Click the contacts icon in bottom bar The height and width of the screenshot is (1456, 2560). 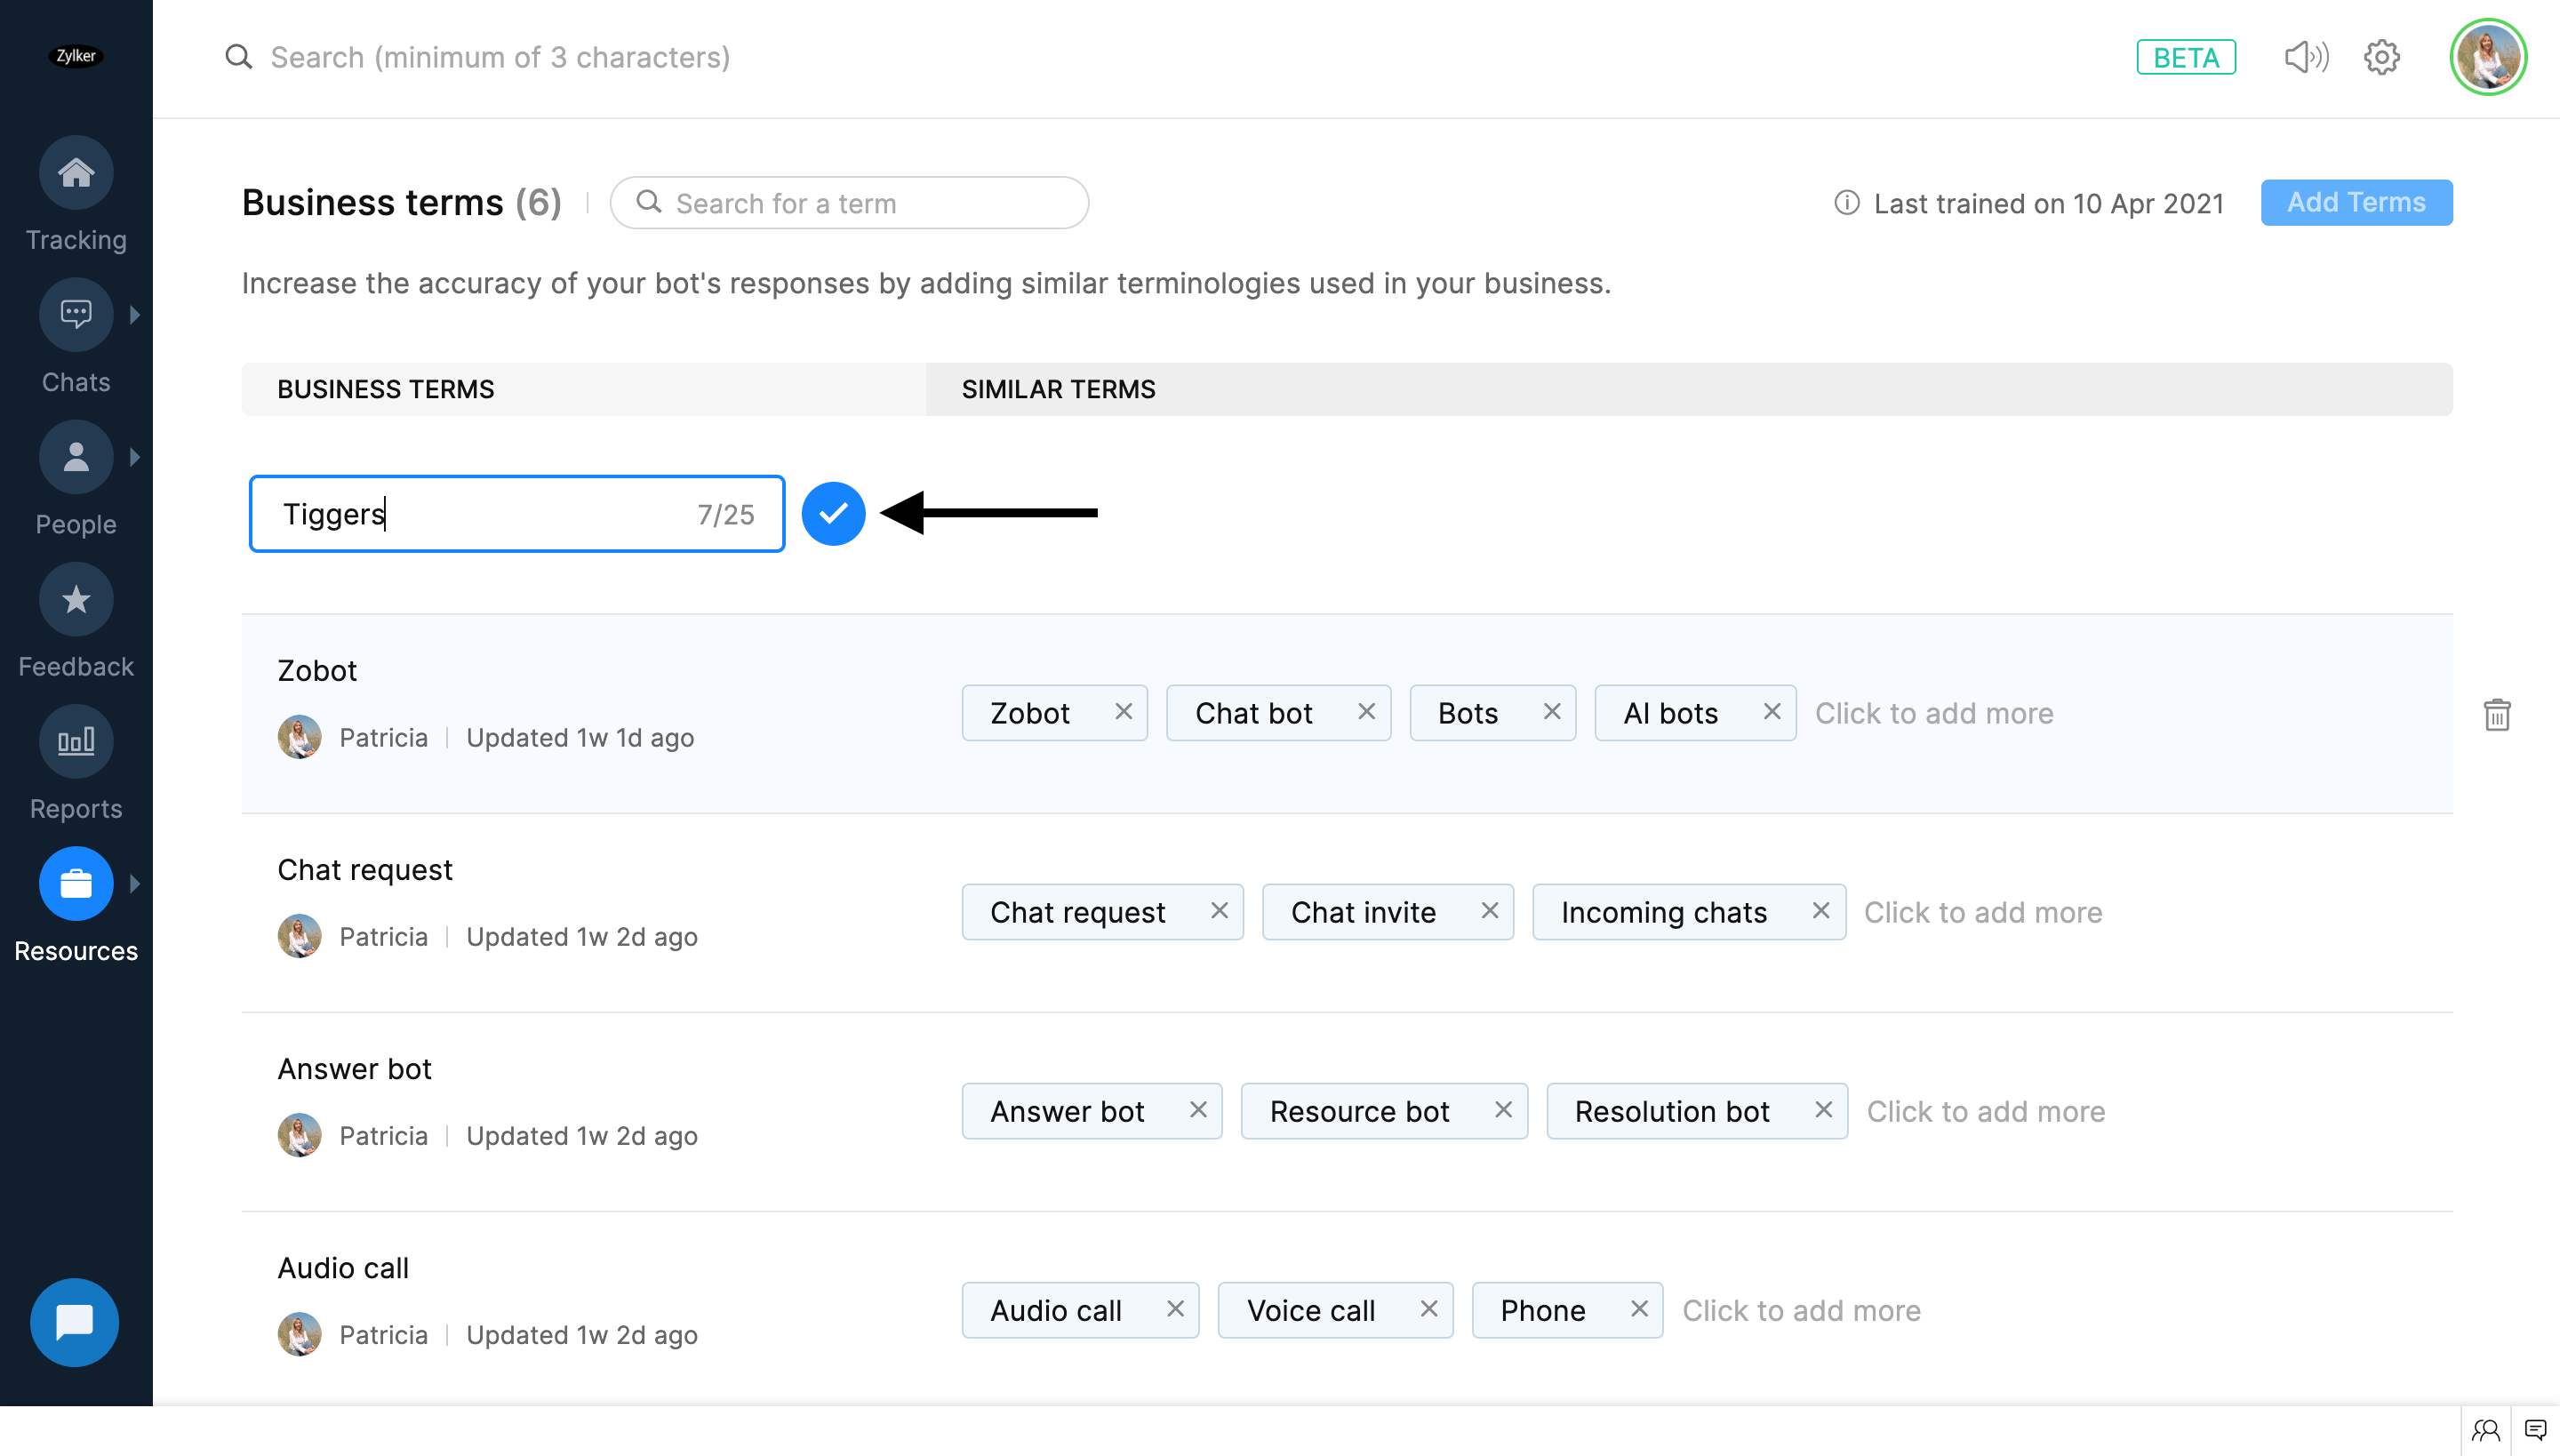point(2486,1430)
